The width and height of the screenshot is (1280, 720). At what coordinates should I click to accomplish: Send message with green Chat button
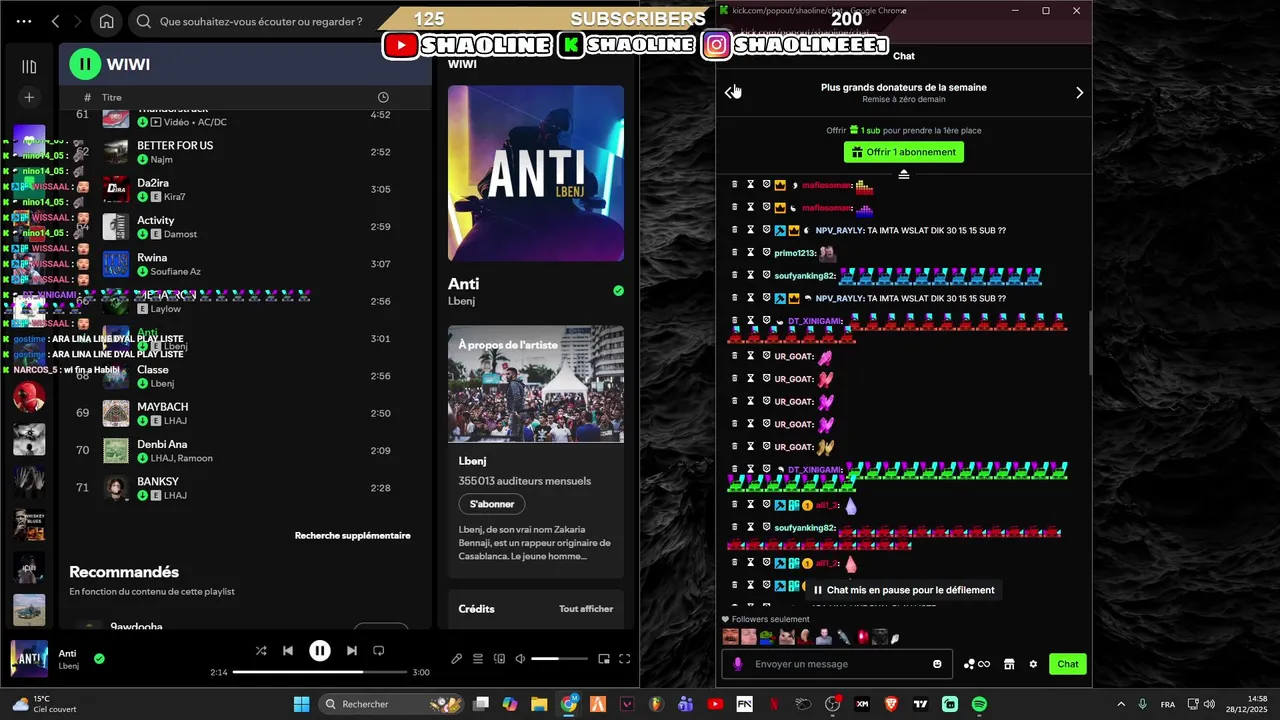1068,664
